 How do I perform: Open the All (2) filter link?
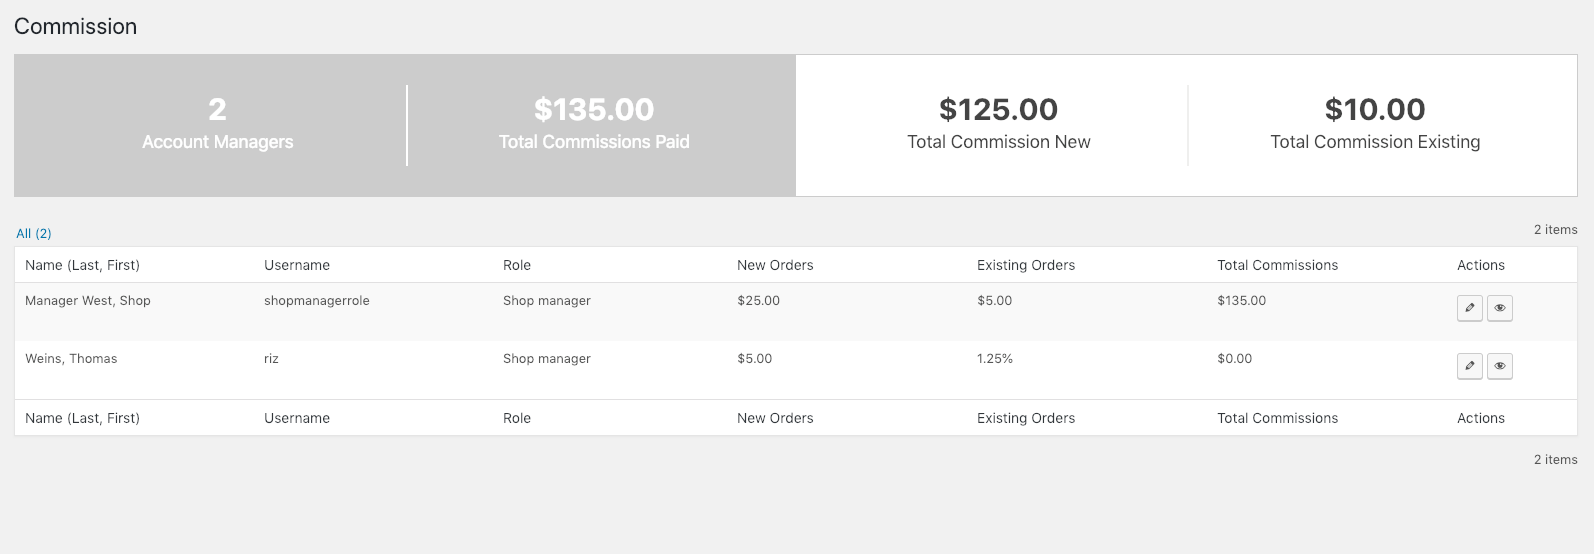click(34, 233)
